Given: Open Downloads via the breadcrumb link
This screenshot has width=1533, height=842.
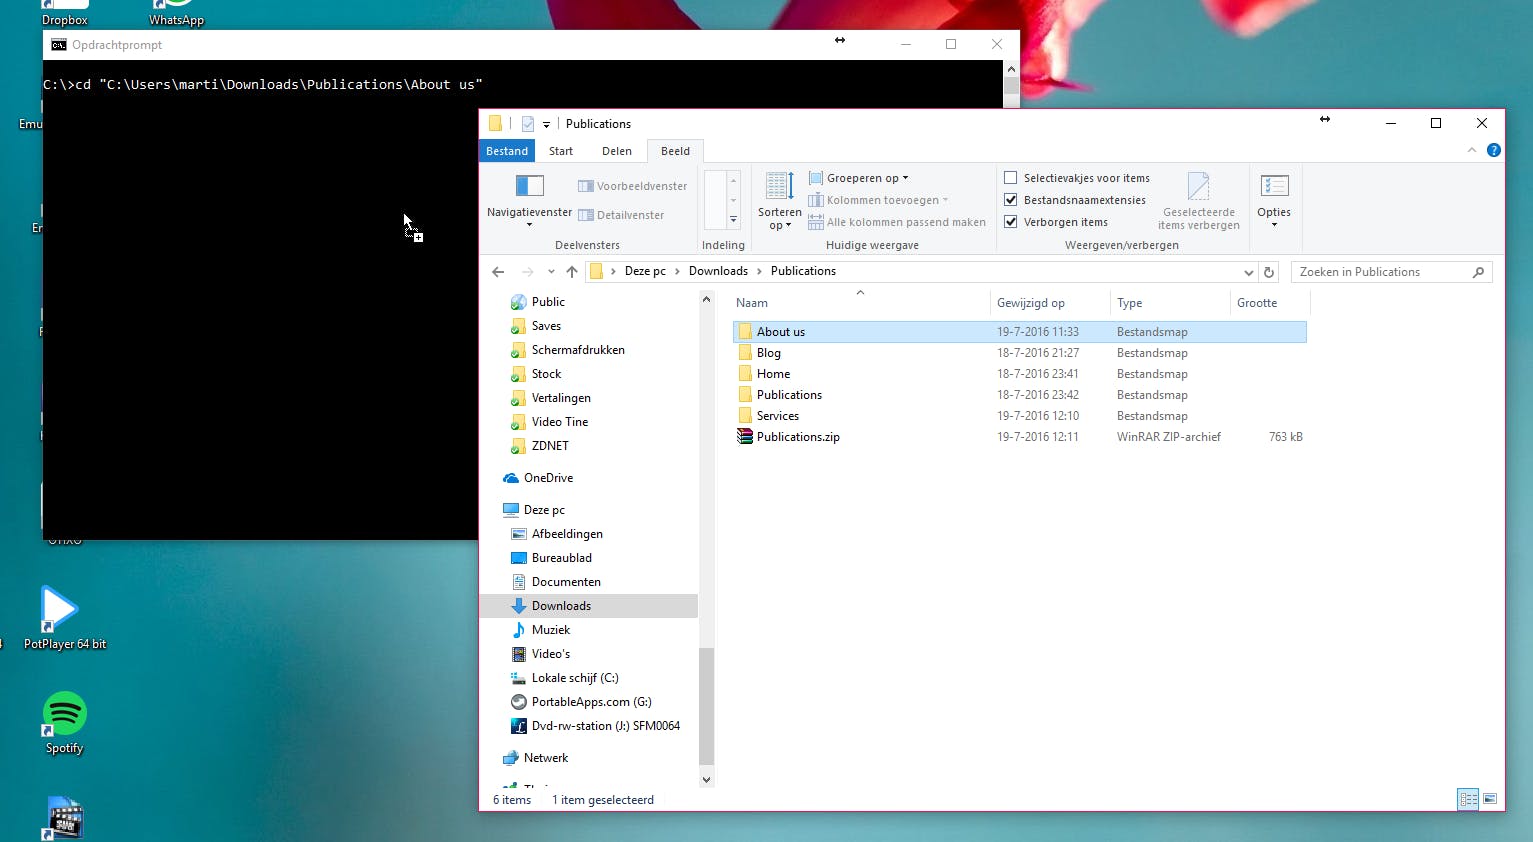Looking at the screenshot, I should [x=718, y=270].
